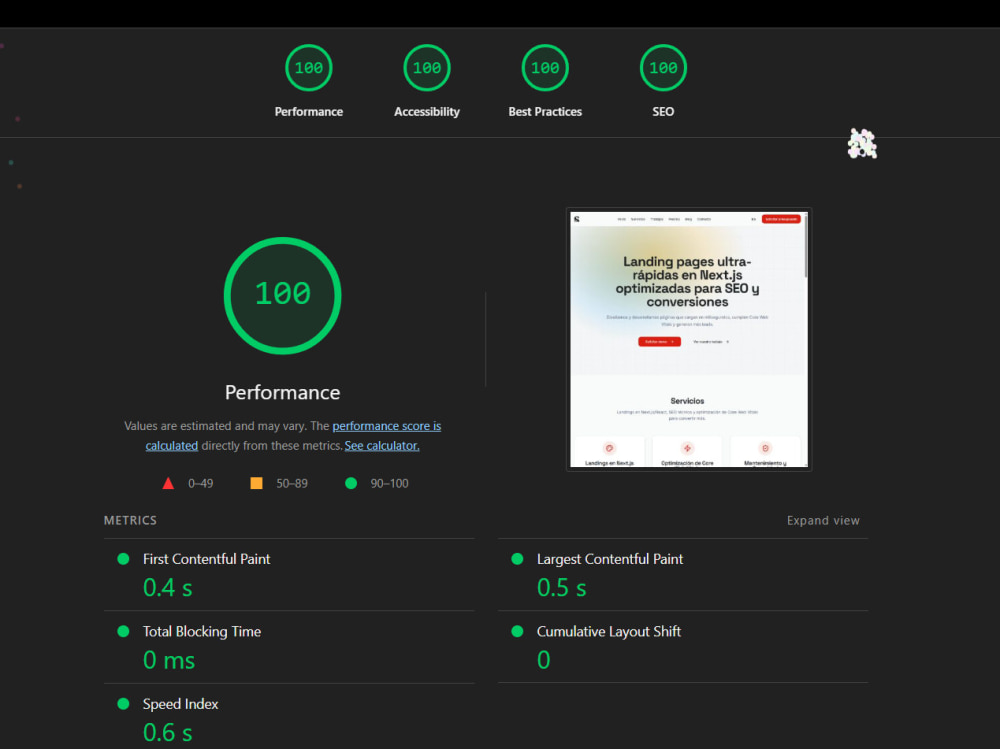Viewport: 1000px width, 749px height.
Task: Click the 0.4 s First Contentful Paint value
Action: pos(168,588)
